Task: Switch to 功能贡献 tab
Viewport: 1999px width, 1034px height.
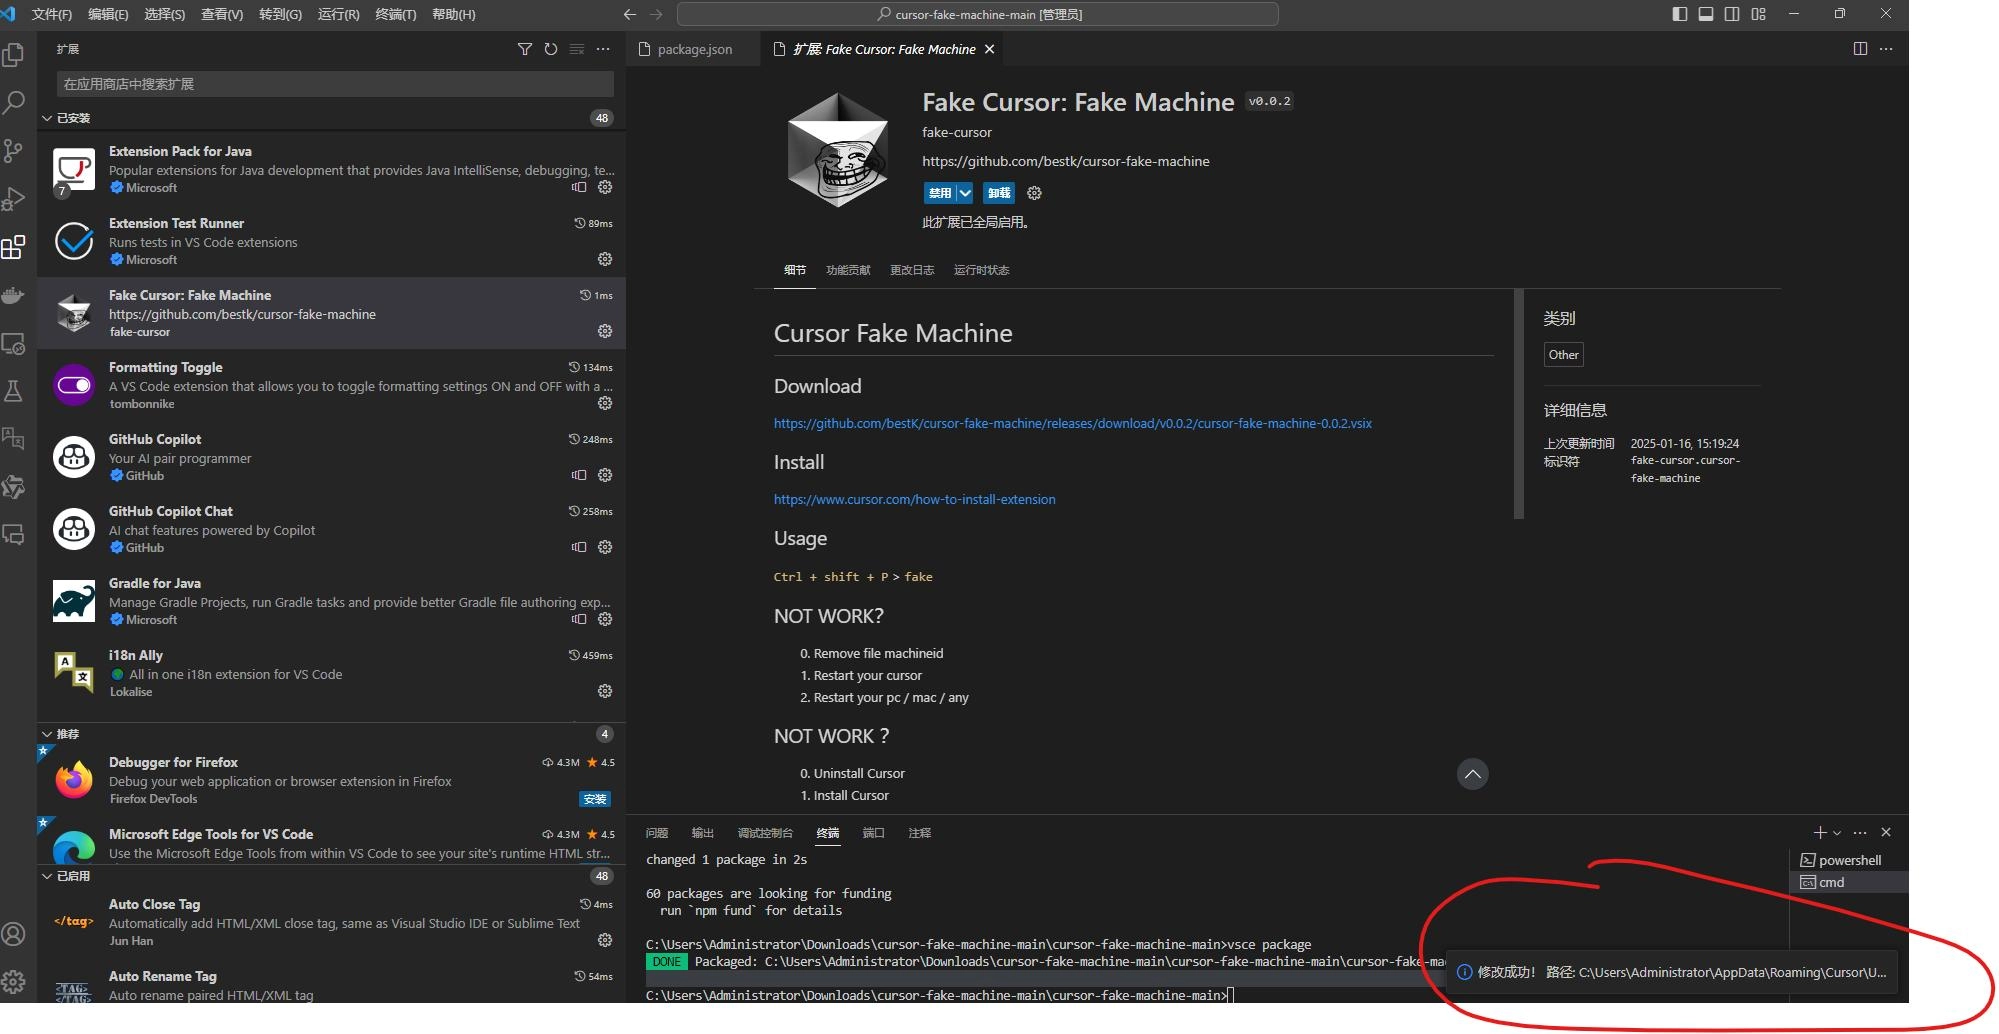Action: click(x=848, y=270)
